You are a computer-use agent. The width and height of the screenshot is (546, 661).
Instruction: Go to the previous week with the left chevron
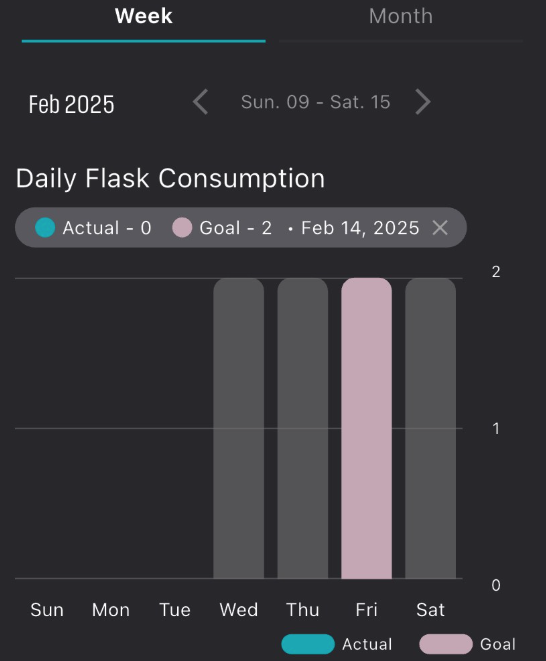[x=201, y=102]
